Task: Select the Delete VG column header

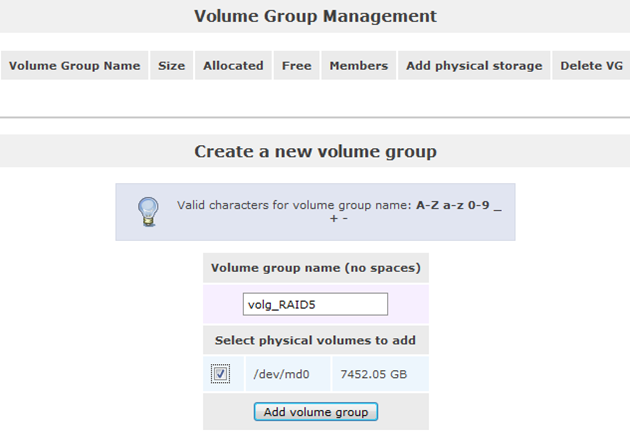Action: click(x=590, y=66)
